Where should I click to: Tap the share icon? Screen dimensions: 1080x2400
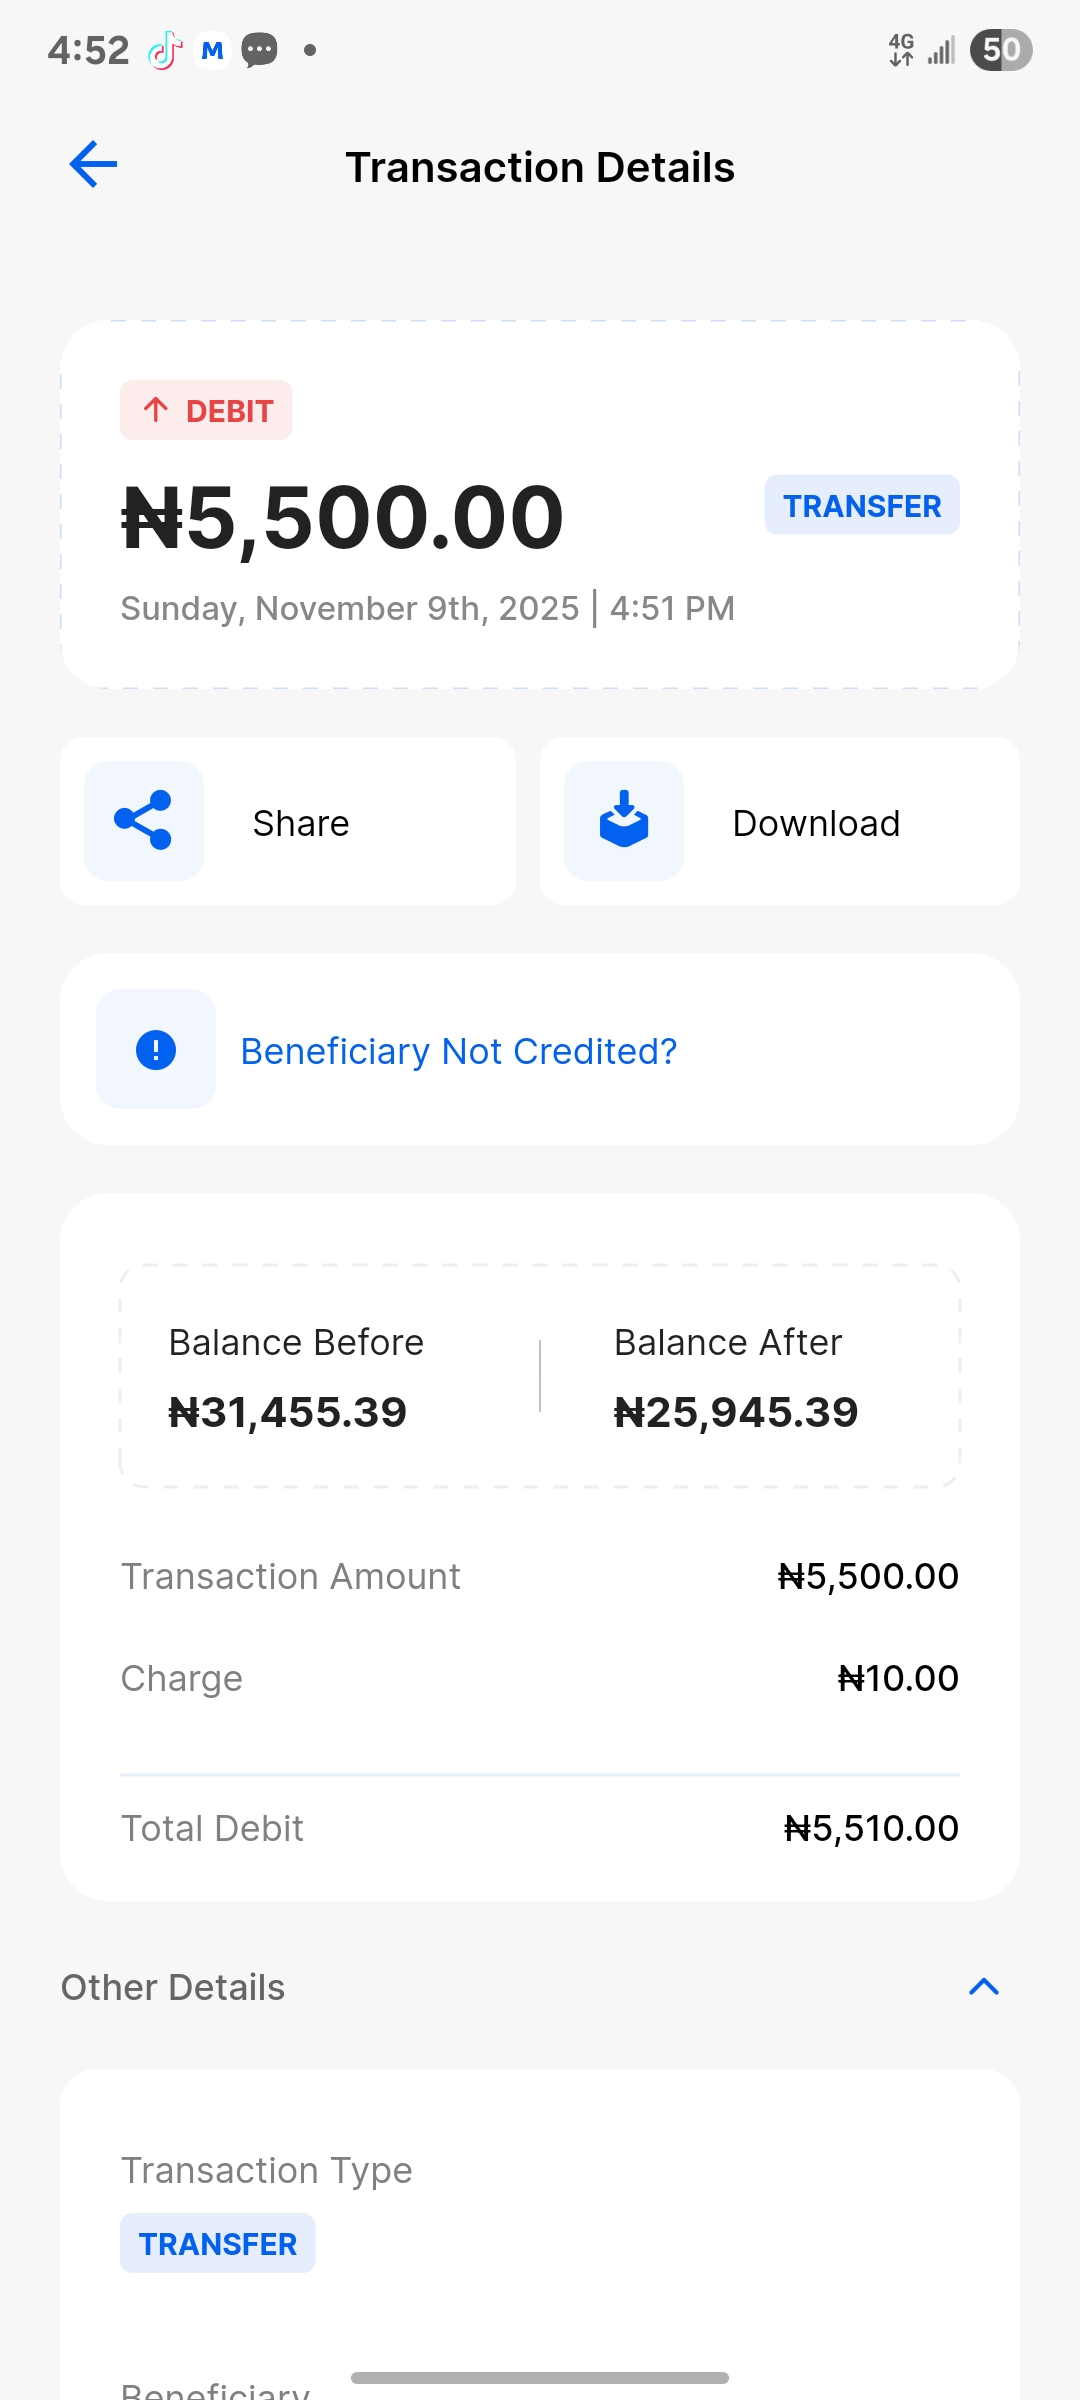coord(144,821)
